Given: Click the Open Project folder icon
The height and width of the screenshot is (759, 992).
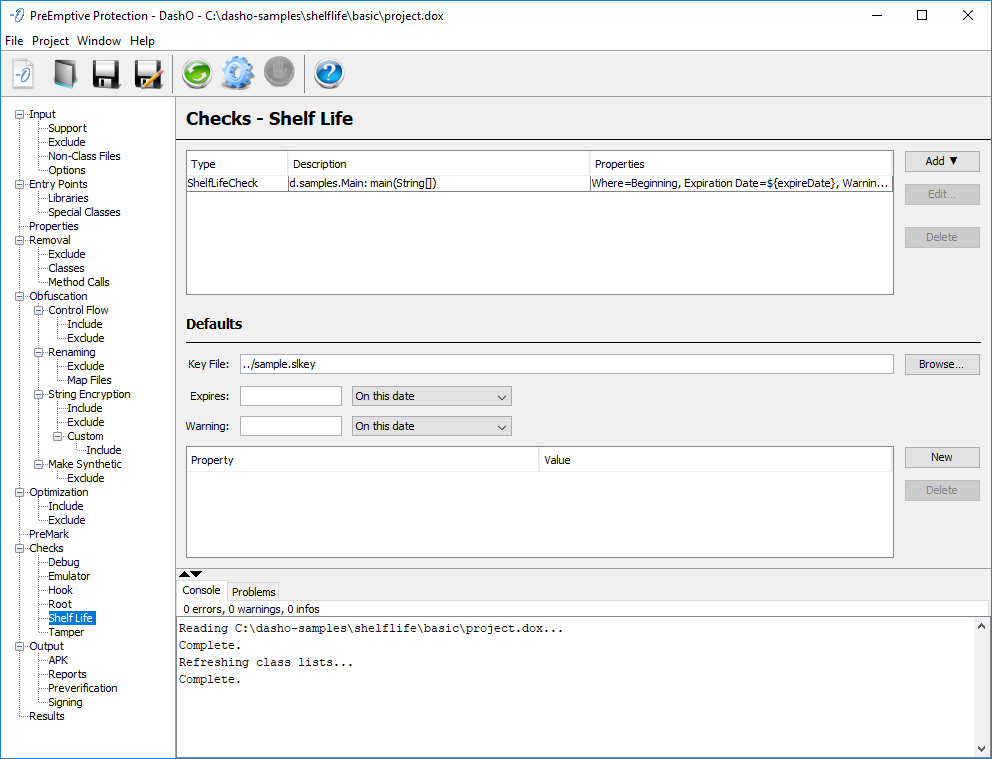Looking at the screenshot, I should [x=65, y=74].
